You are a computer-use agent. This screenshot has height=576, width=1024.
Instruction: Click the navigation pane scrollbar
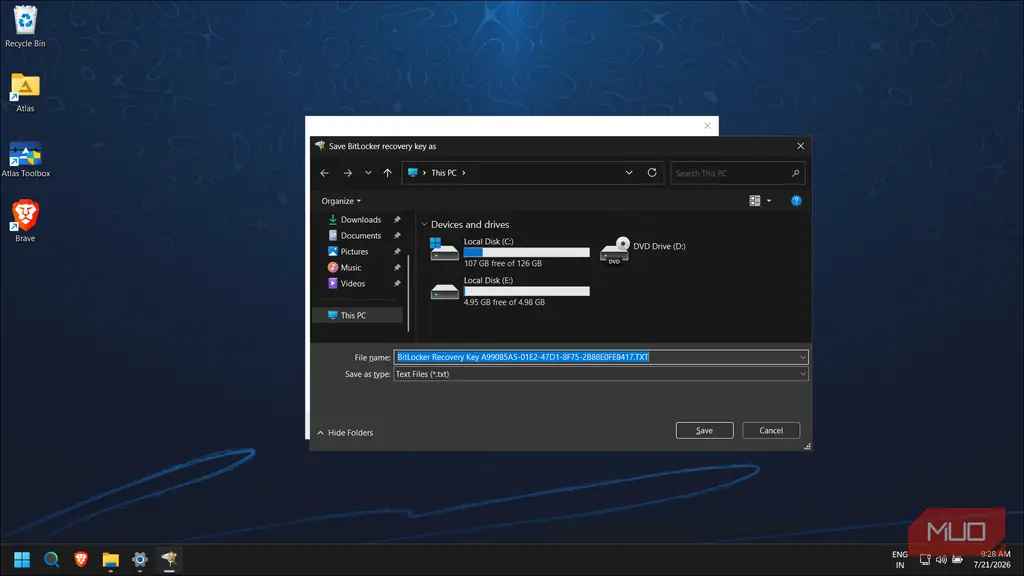tap(408, 293)
